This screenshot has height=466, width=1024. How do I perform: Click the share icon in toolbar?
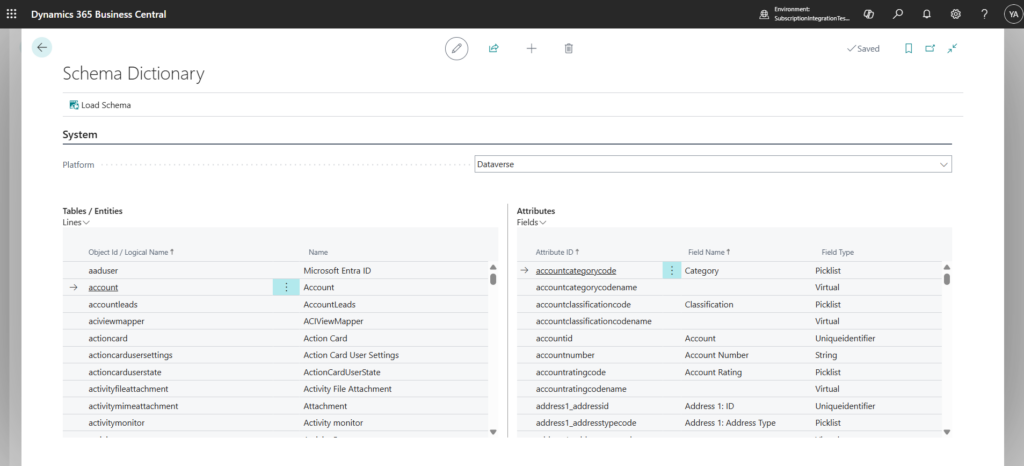click(493, 48)
